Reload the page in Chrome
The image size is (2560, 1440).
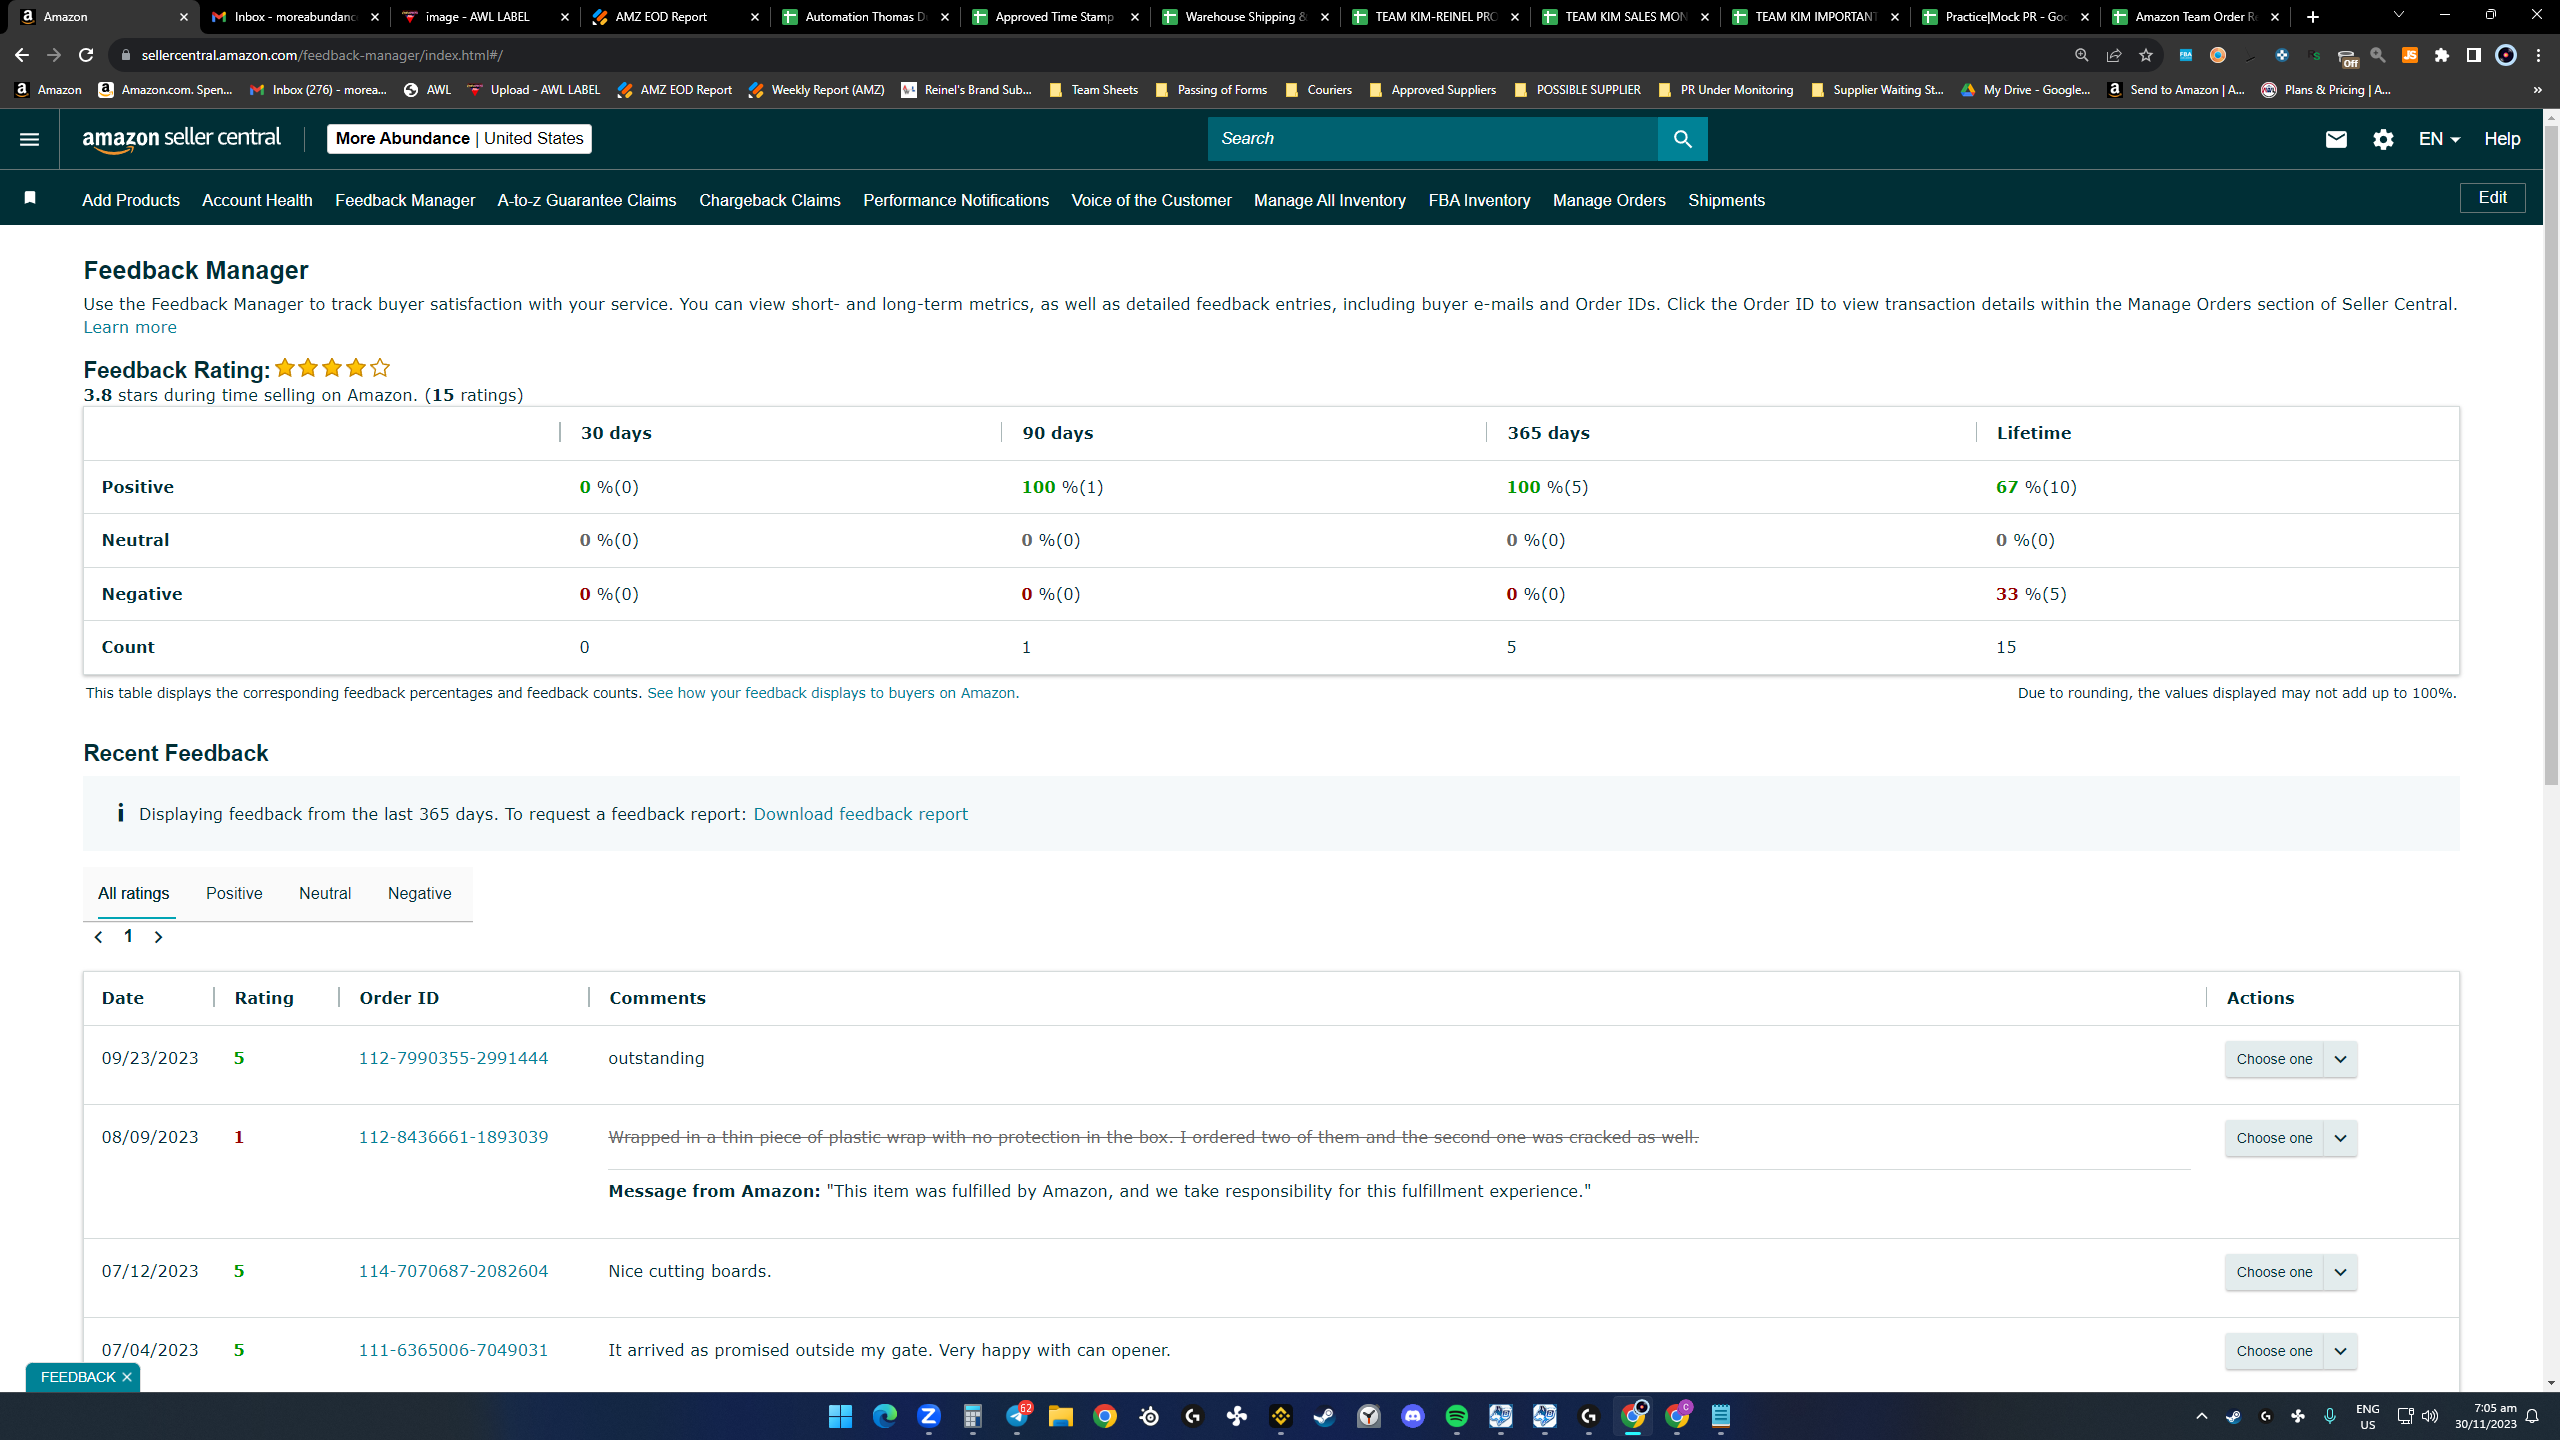pos(86,55)
